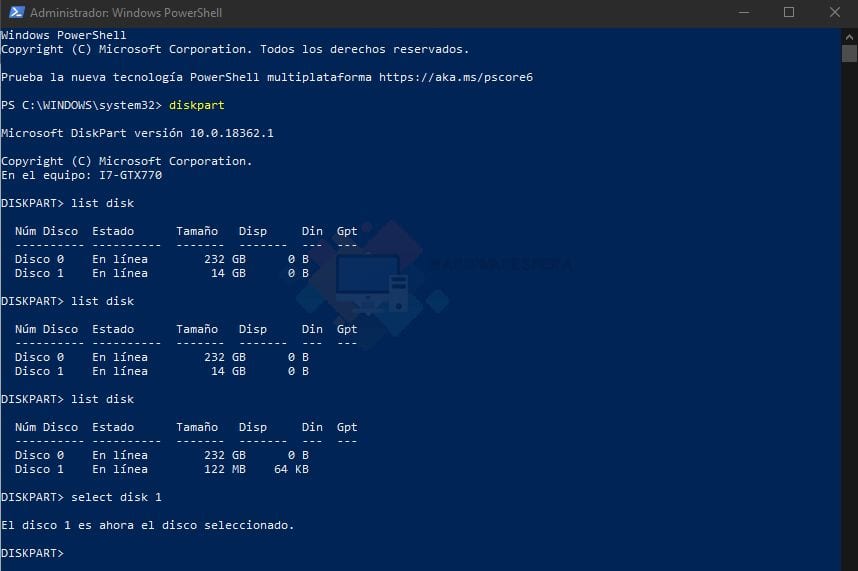Click the window title 'Administrador: Windows PowerShell'
The image size is (858, 571).
pos(126,13)
